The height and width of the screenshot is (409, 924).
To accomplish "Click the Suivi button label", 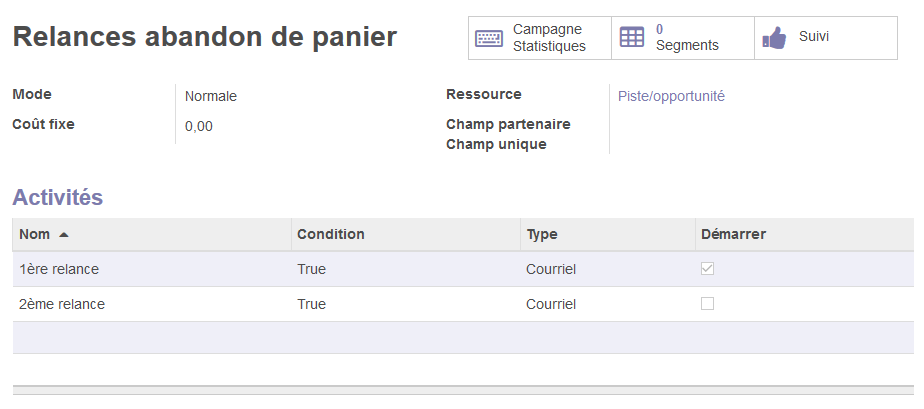I will pos(814,37).
